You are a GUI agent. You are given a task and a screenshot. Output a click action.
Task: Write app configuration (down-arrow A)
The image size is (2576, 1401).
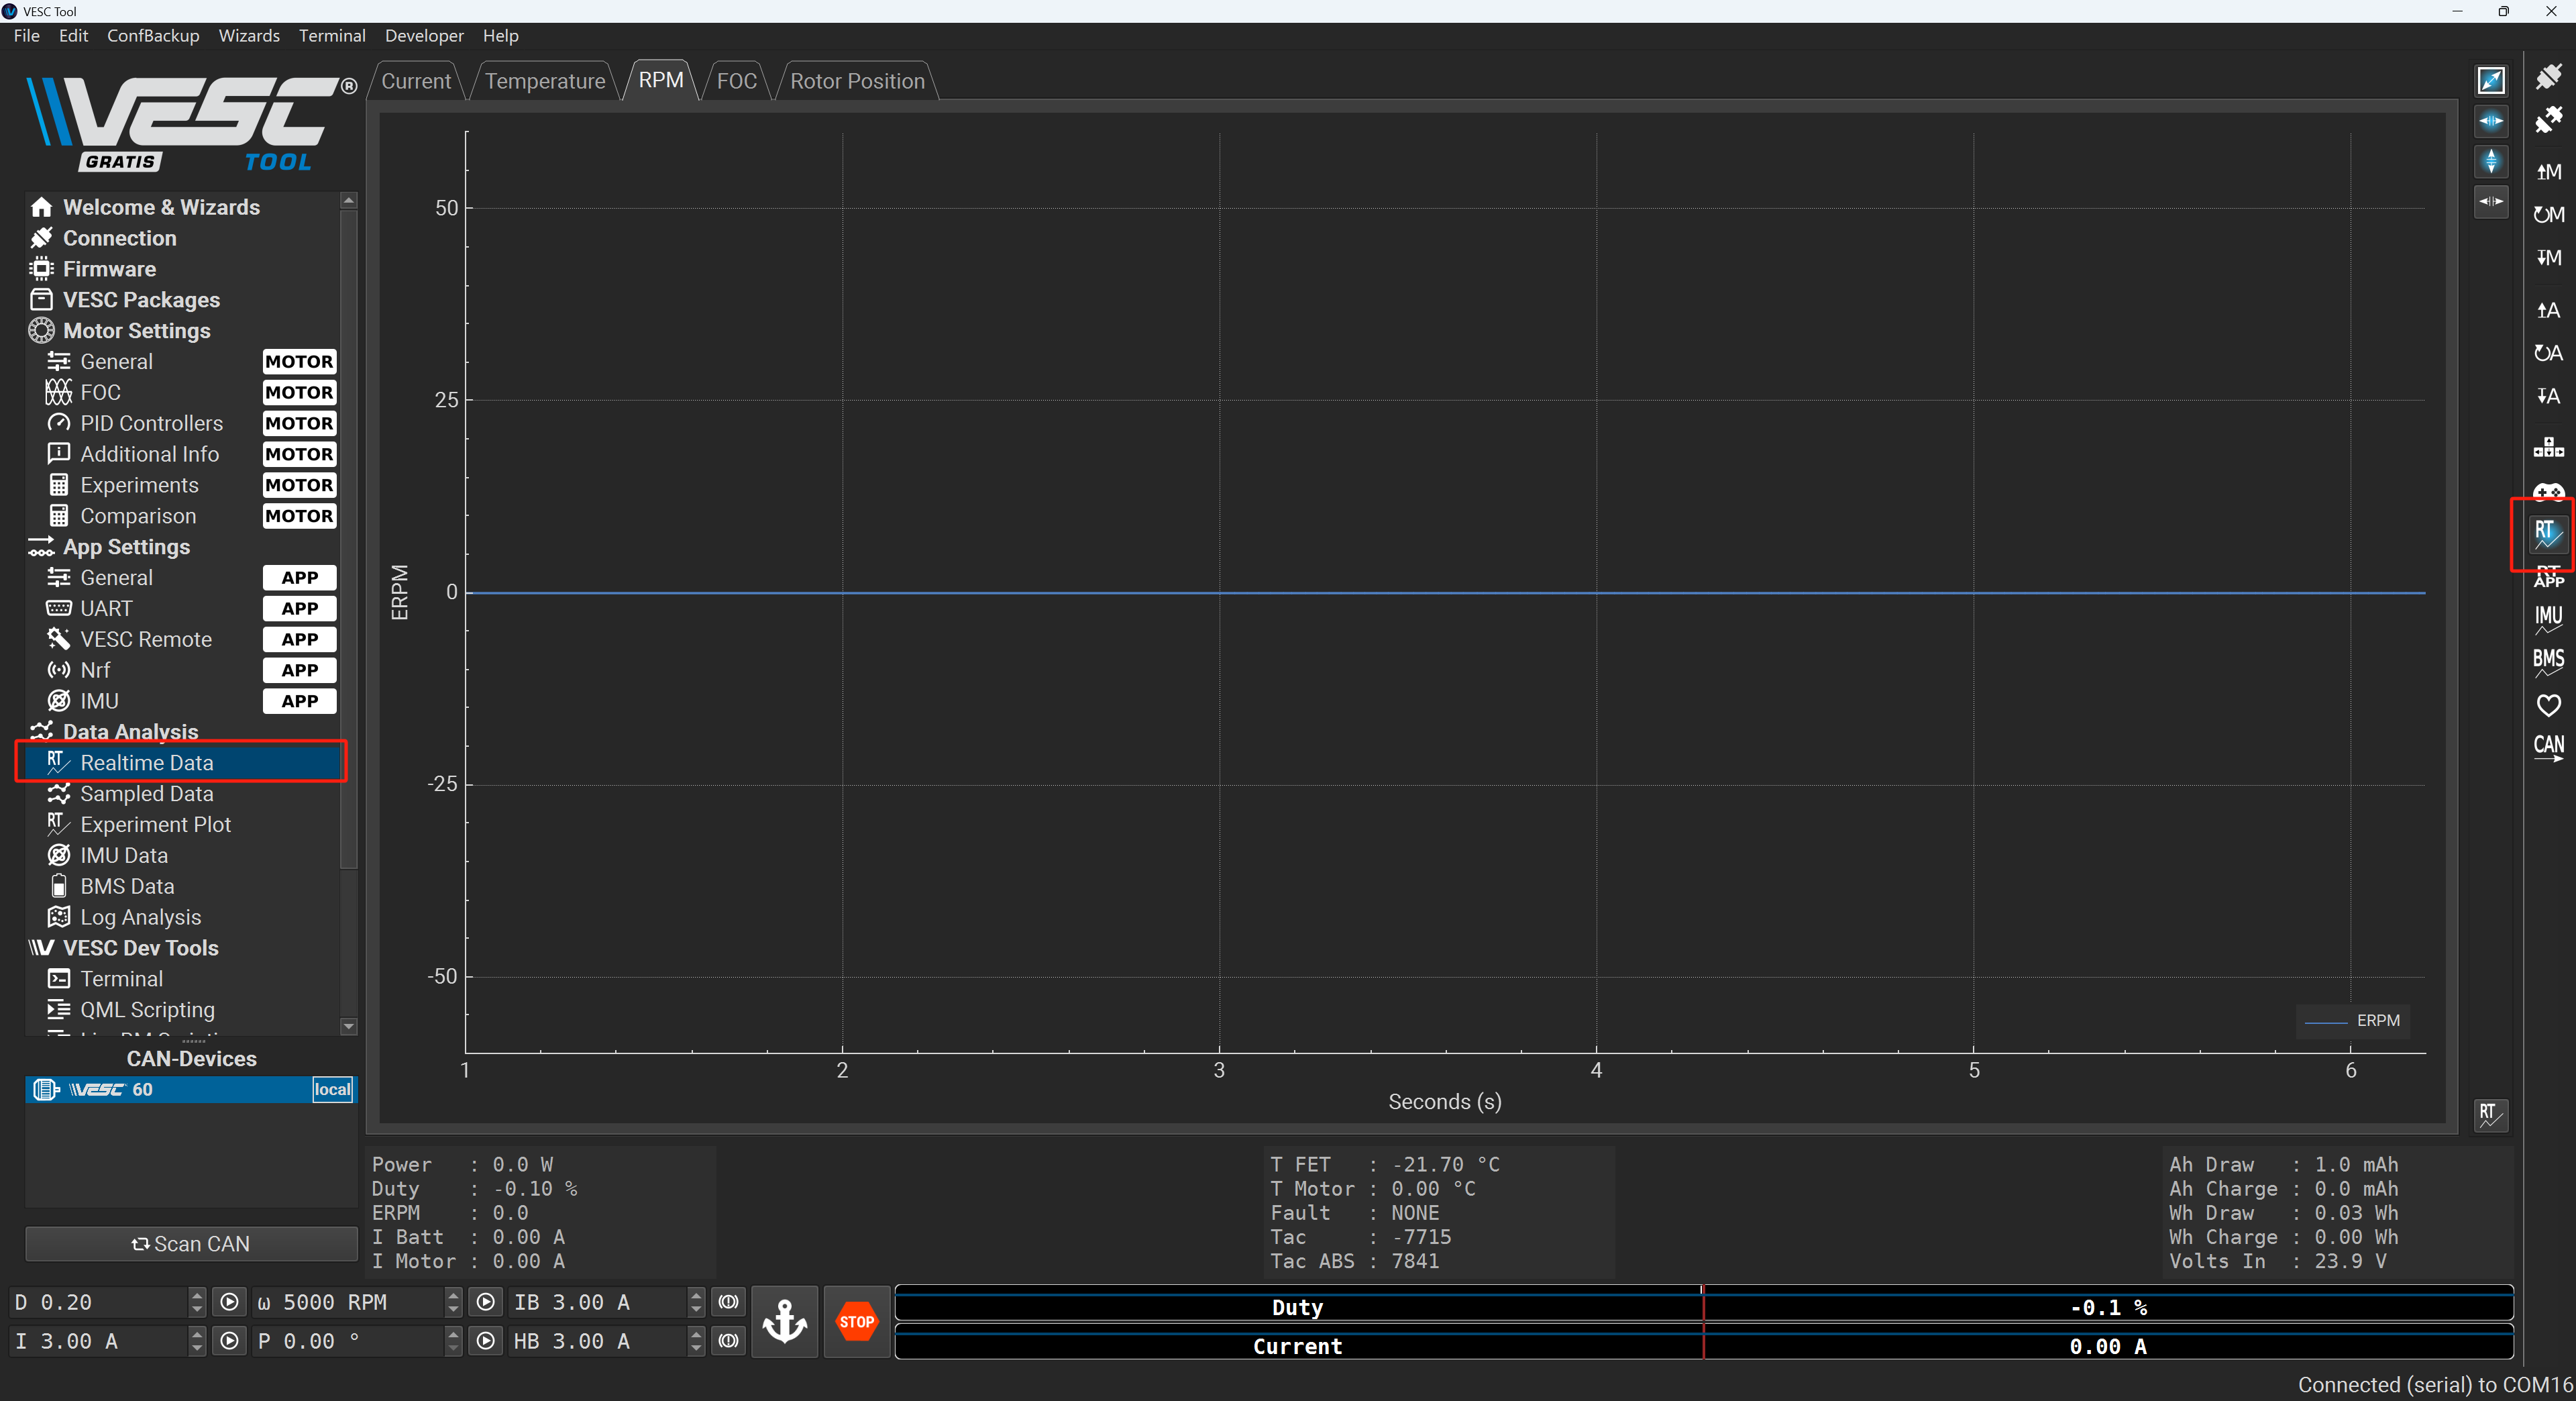[x=2549, y=396]
